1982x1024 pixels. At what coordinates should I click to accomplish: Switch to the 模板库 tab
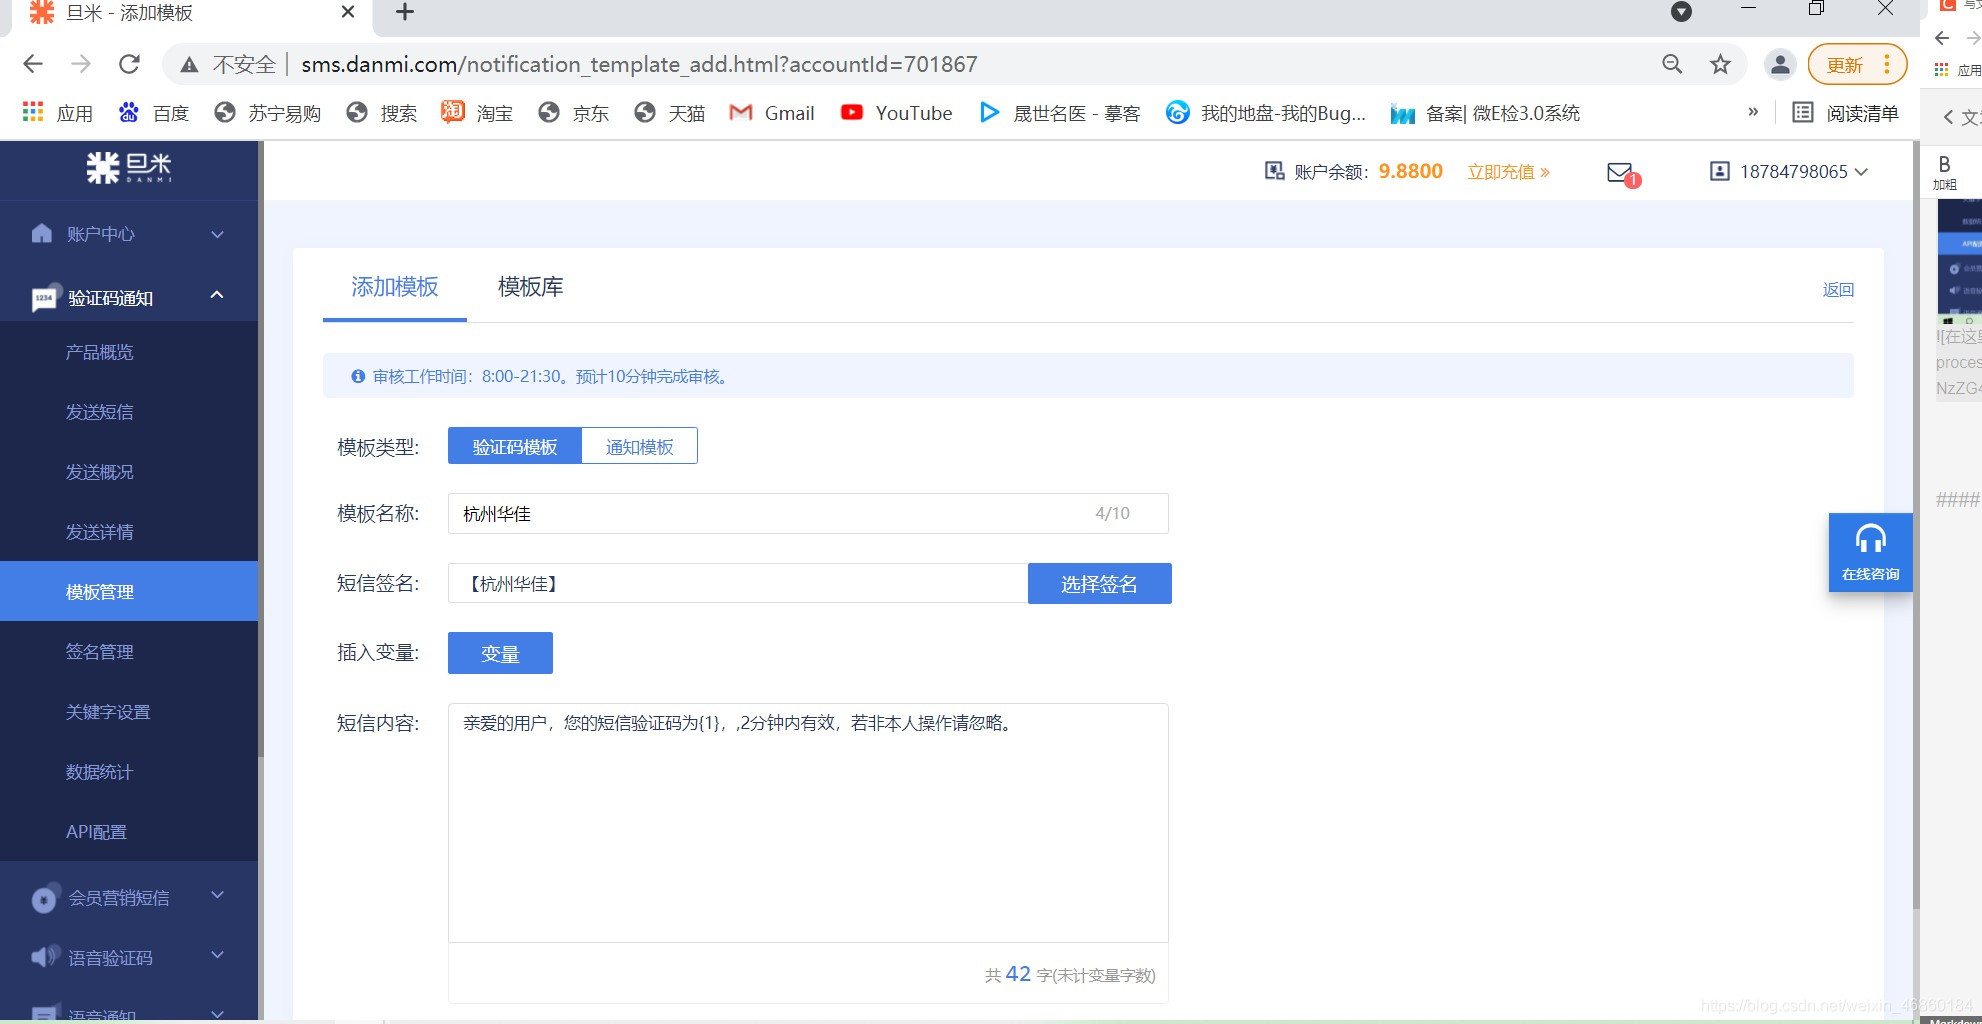point(531,287)
